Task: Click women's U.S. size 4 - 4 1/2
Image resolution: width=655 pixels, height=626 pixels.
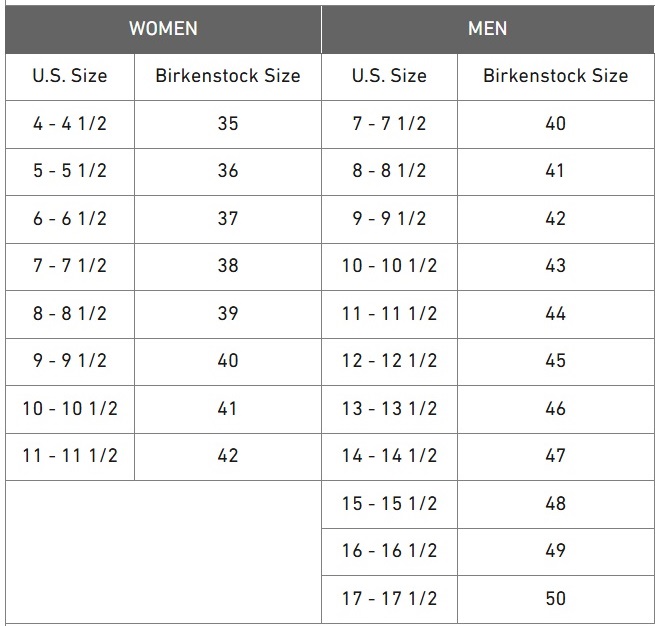Action: click(69, 124)
